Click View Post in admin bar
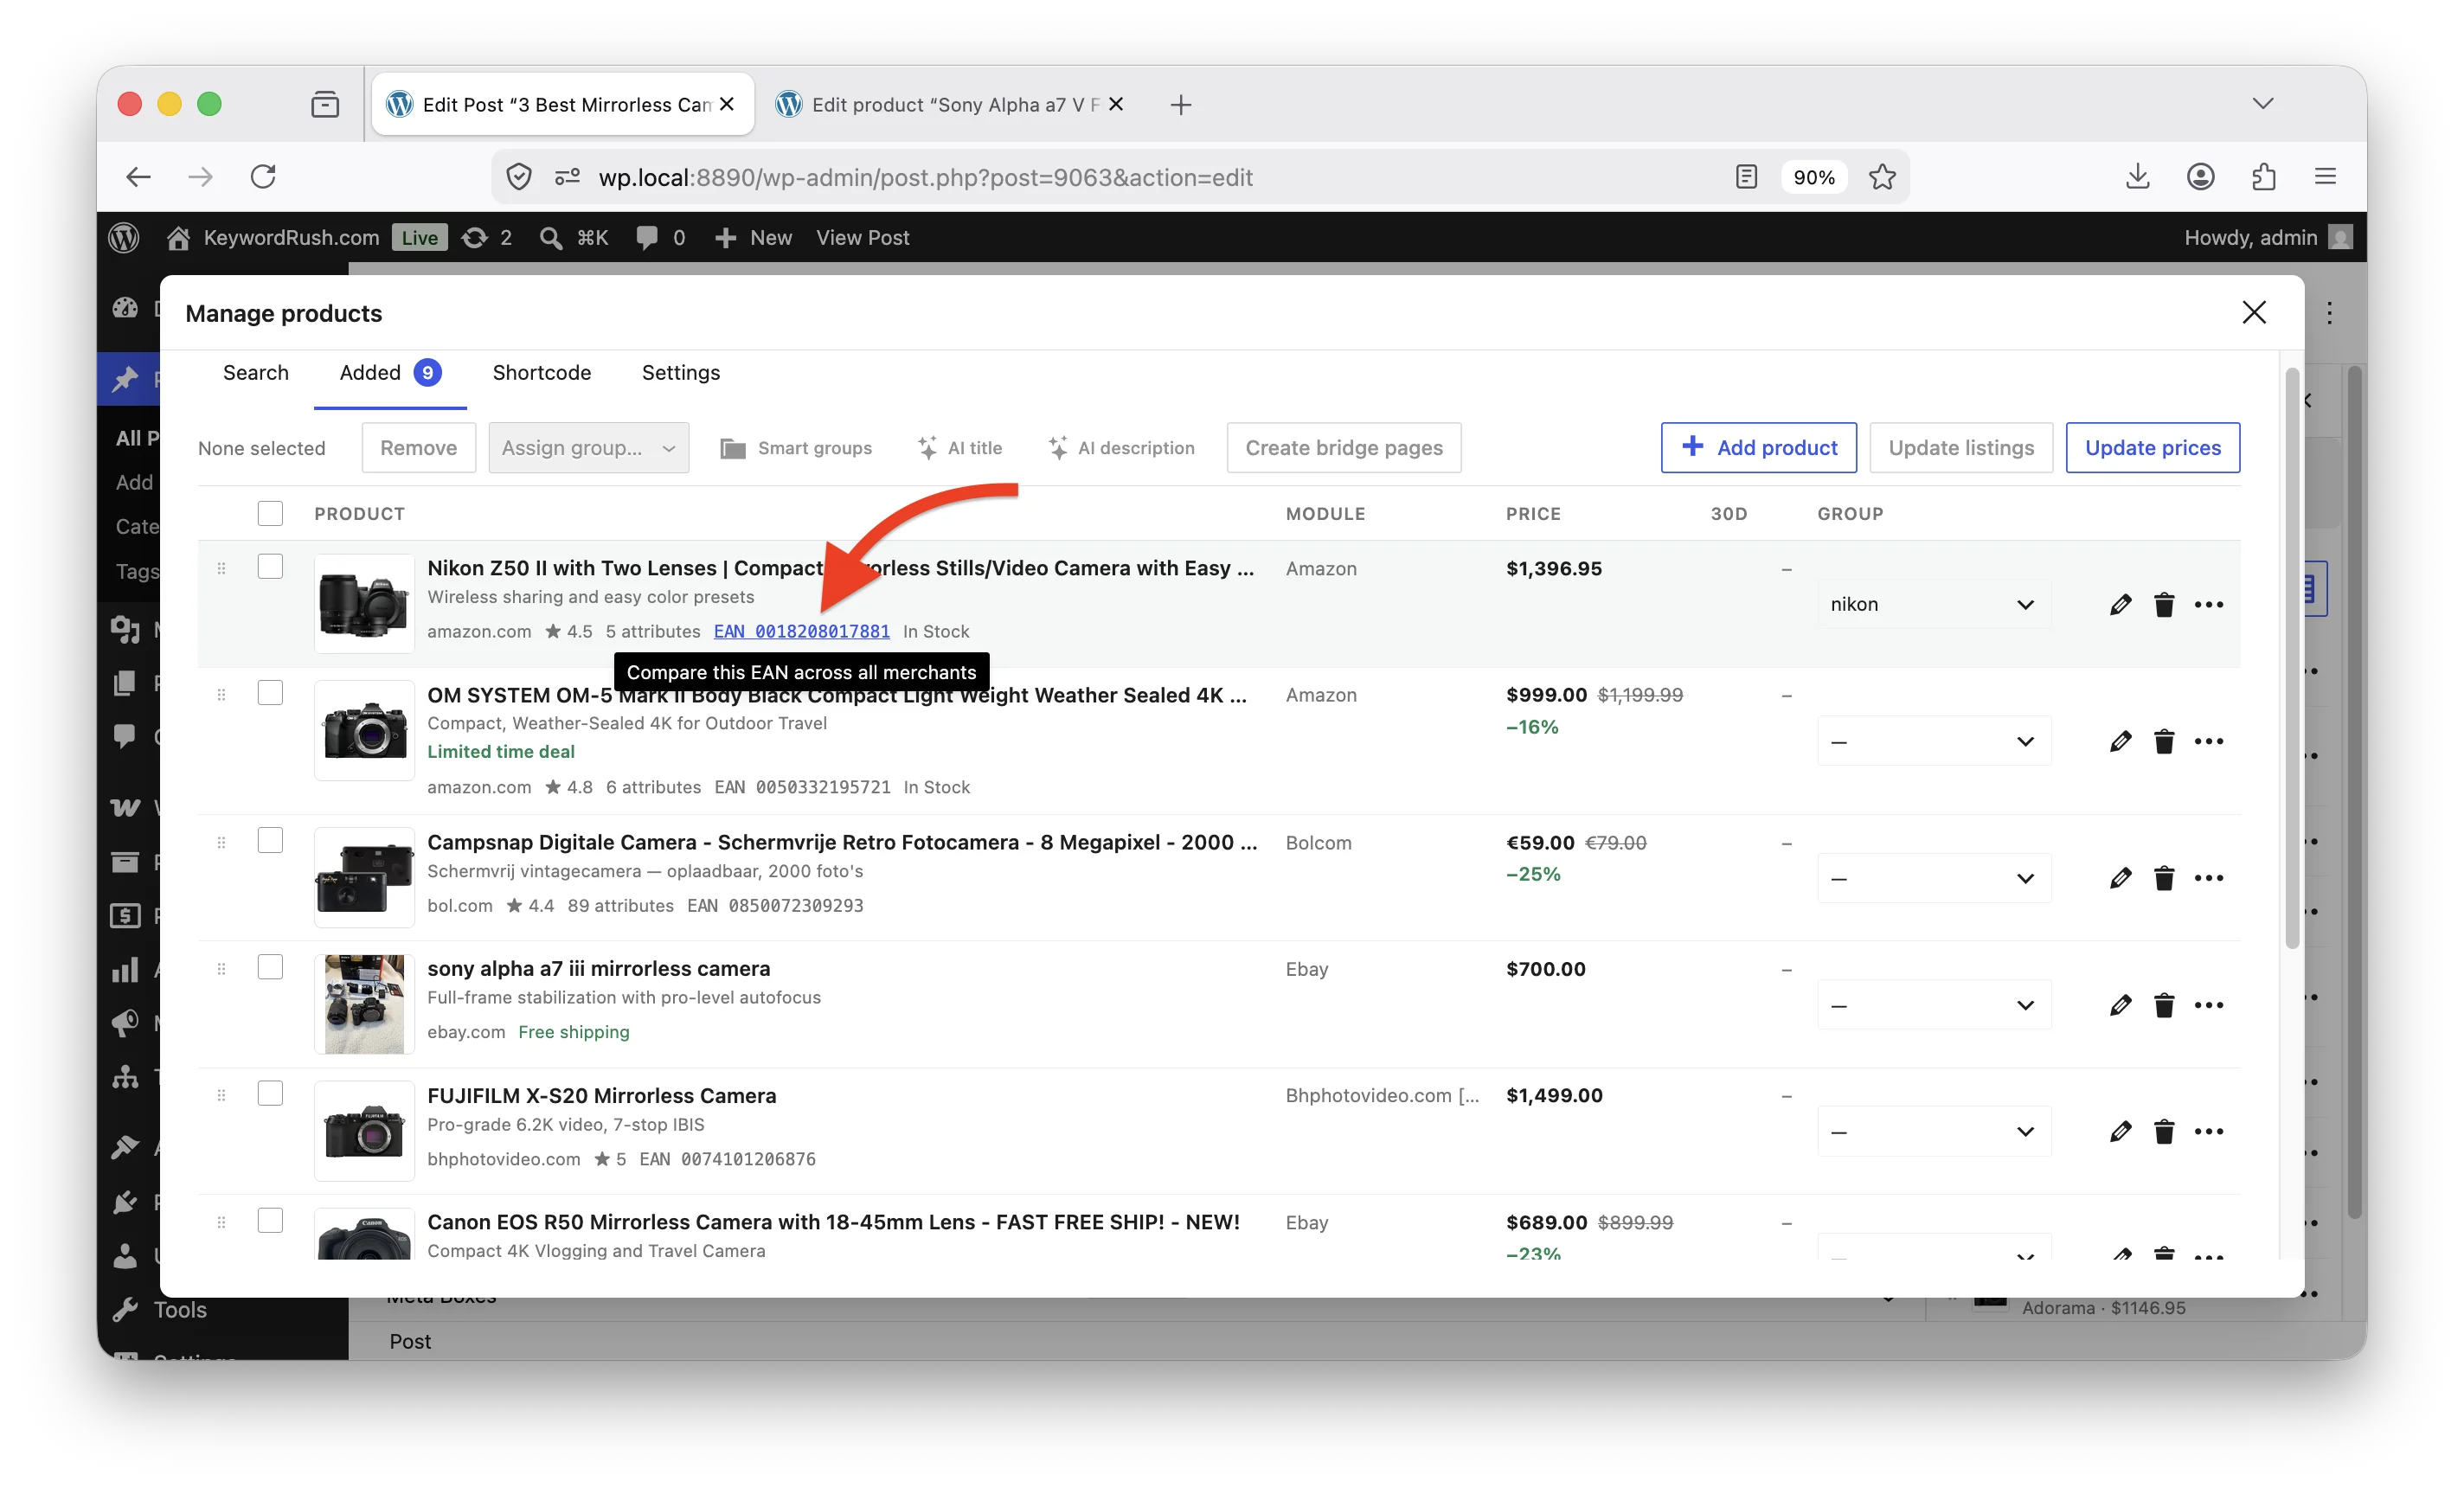Viewport: 2464px width, 1488px height. [862, 237]
